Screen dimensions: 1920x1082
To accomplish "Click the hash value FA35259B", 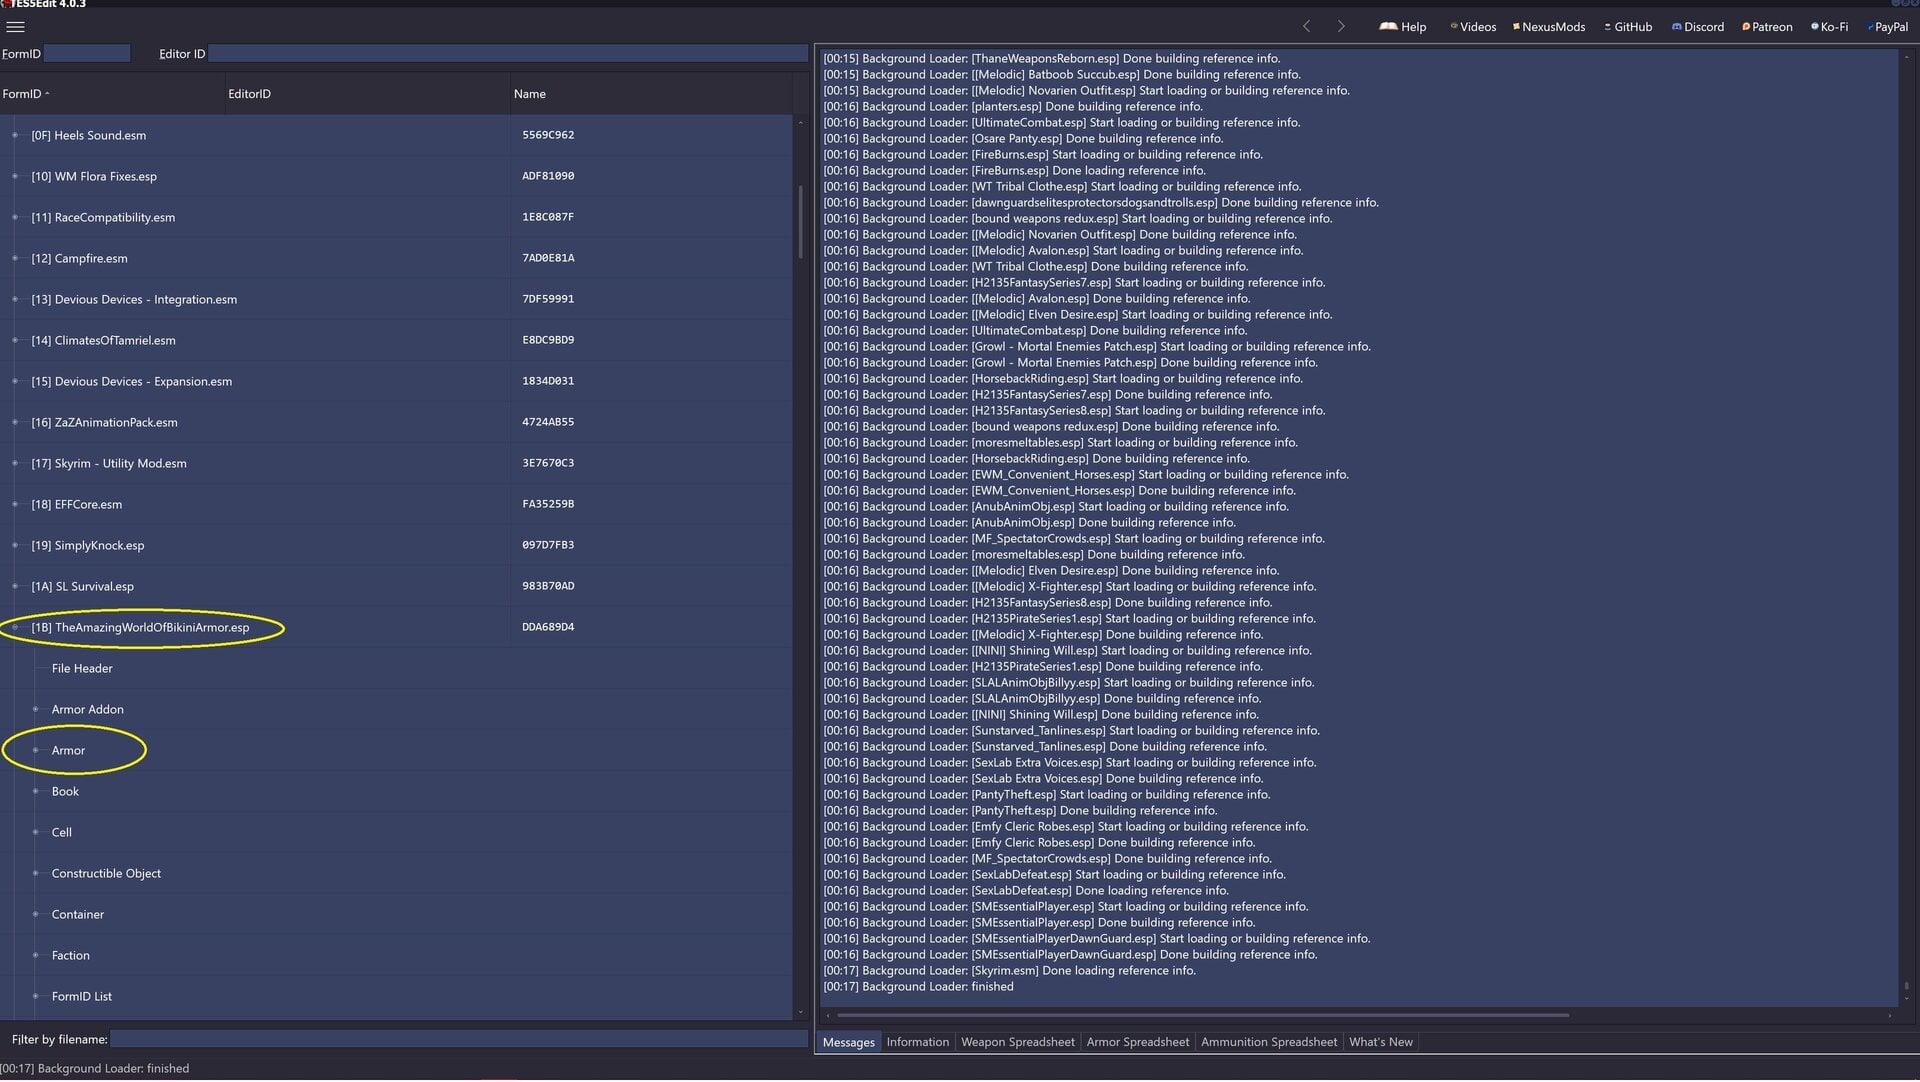I will (548, 504).
